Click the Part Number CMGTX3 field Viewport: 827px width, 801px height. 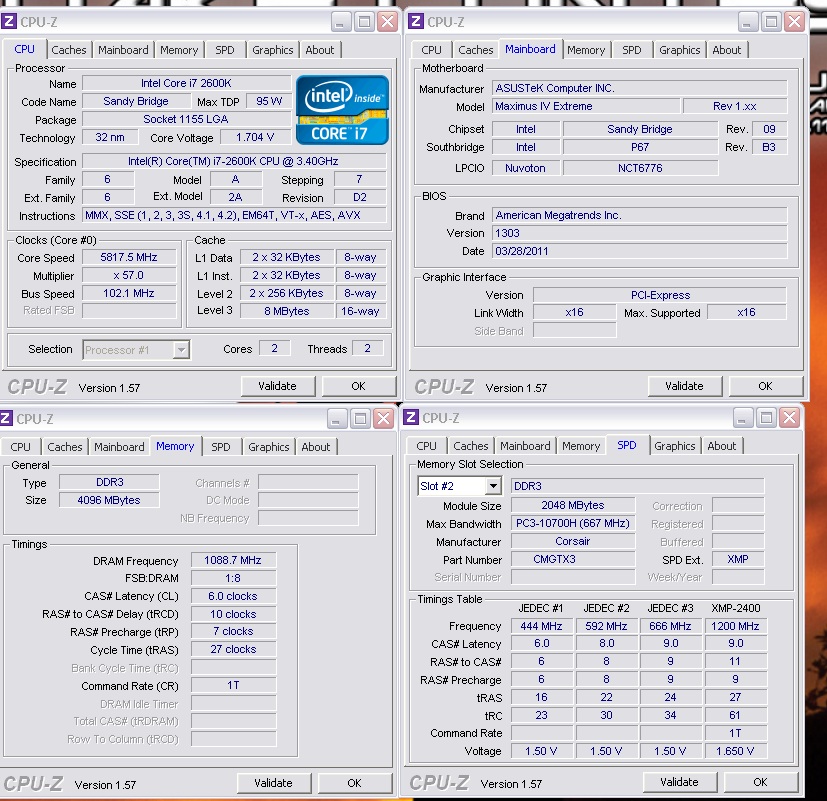[x=573, y=560]
